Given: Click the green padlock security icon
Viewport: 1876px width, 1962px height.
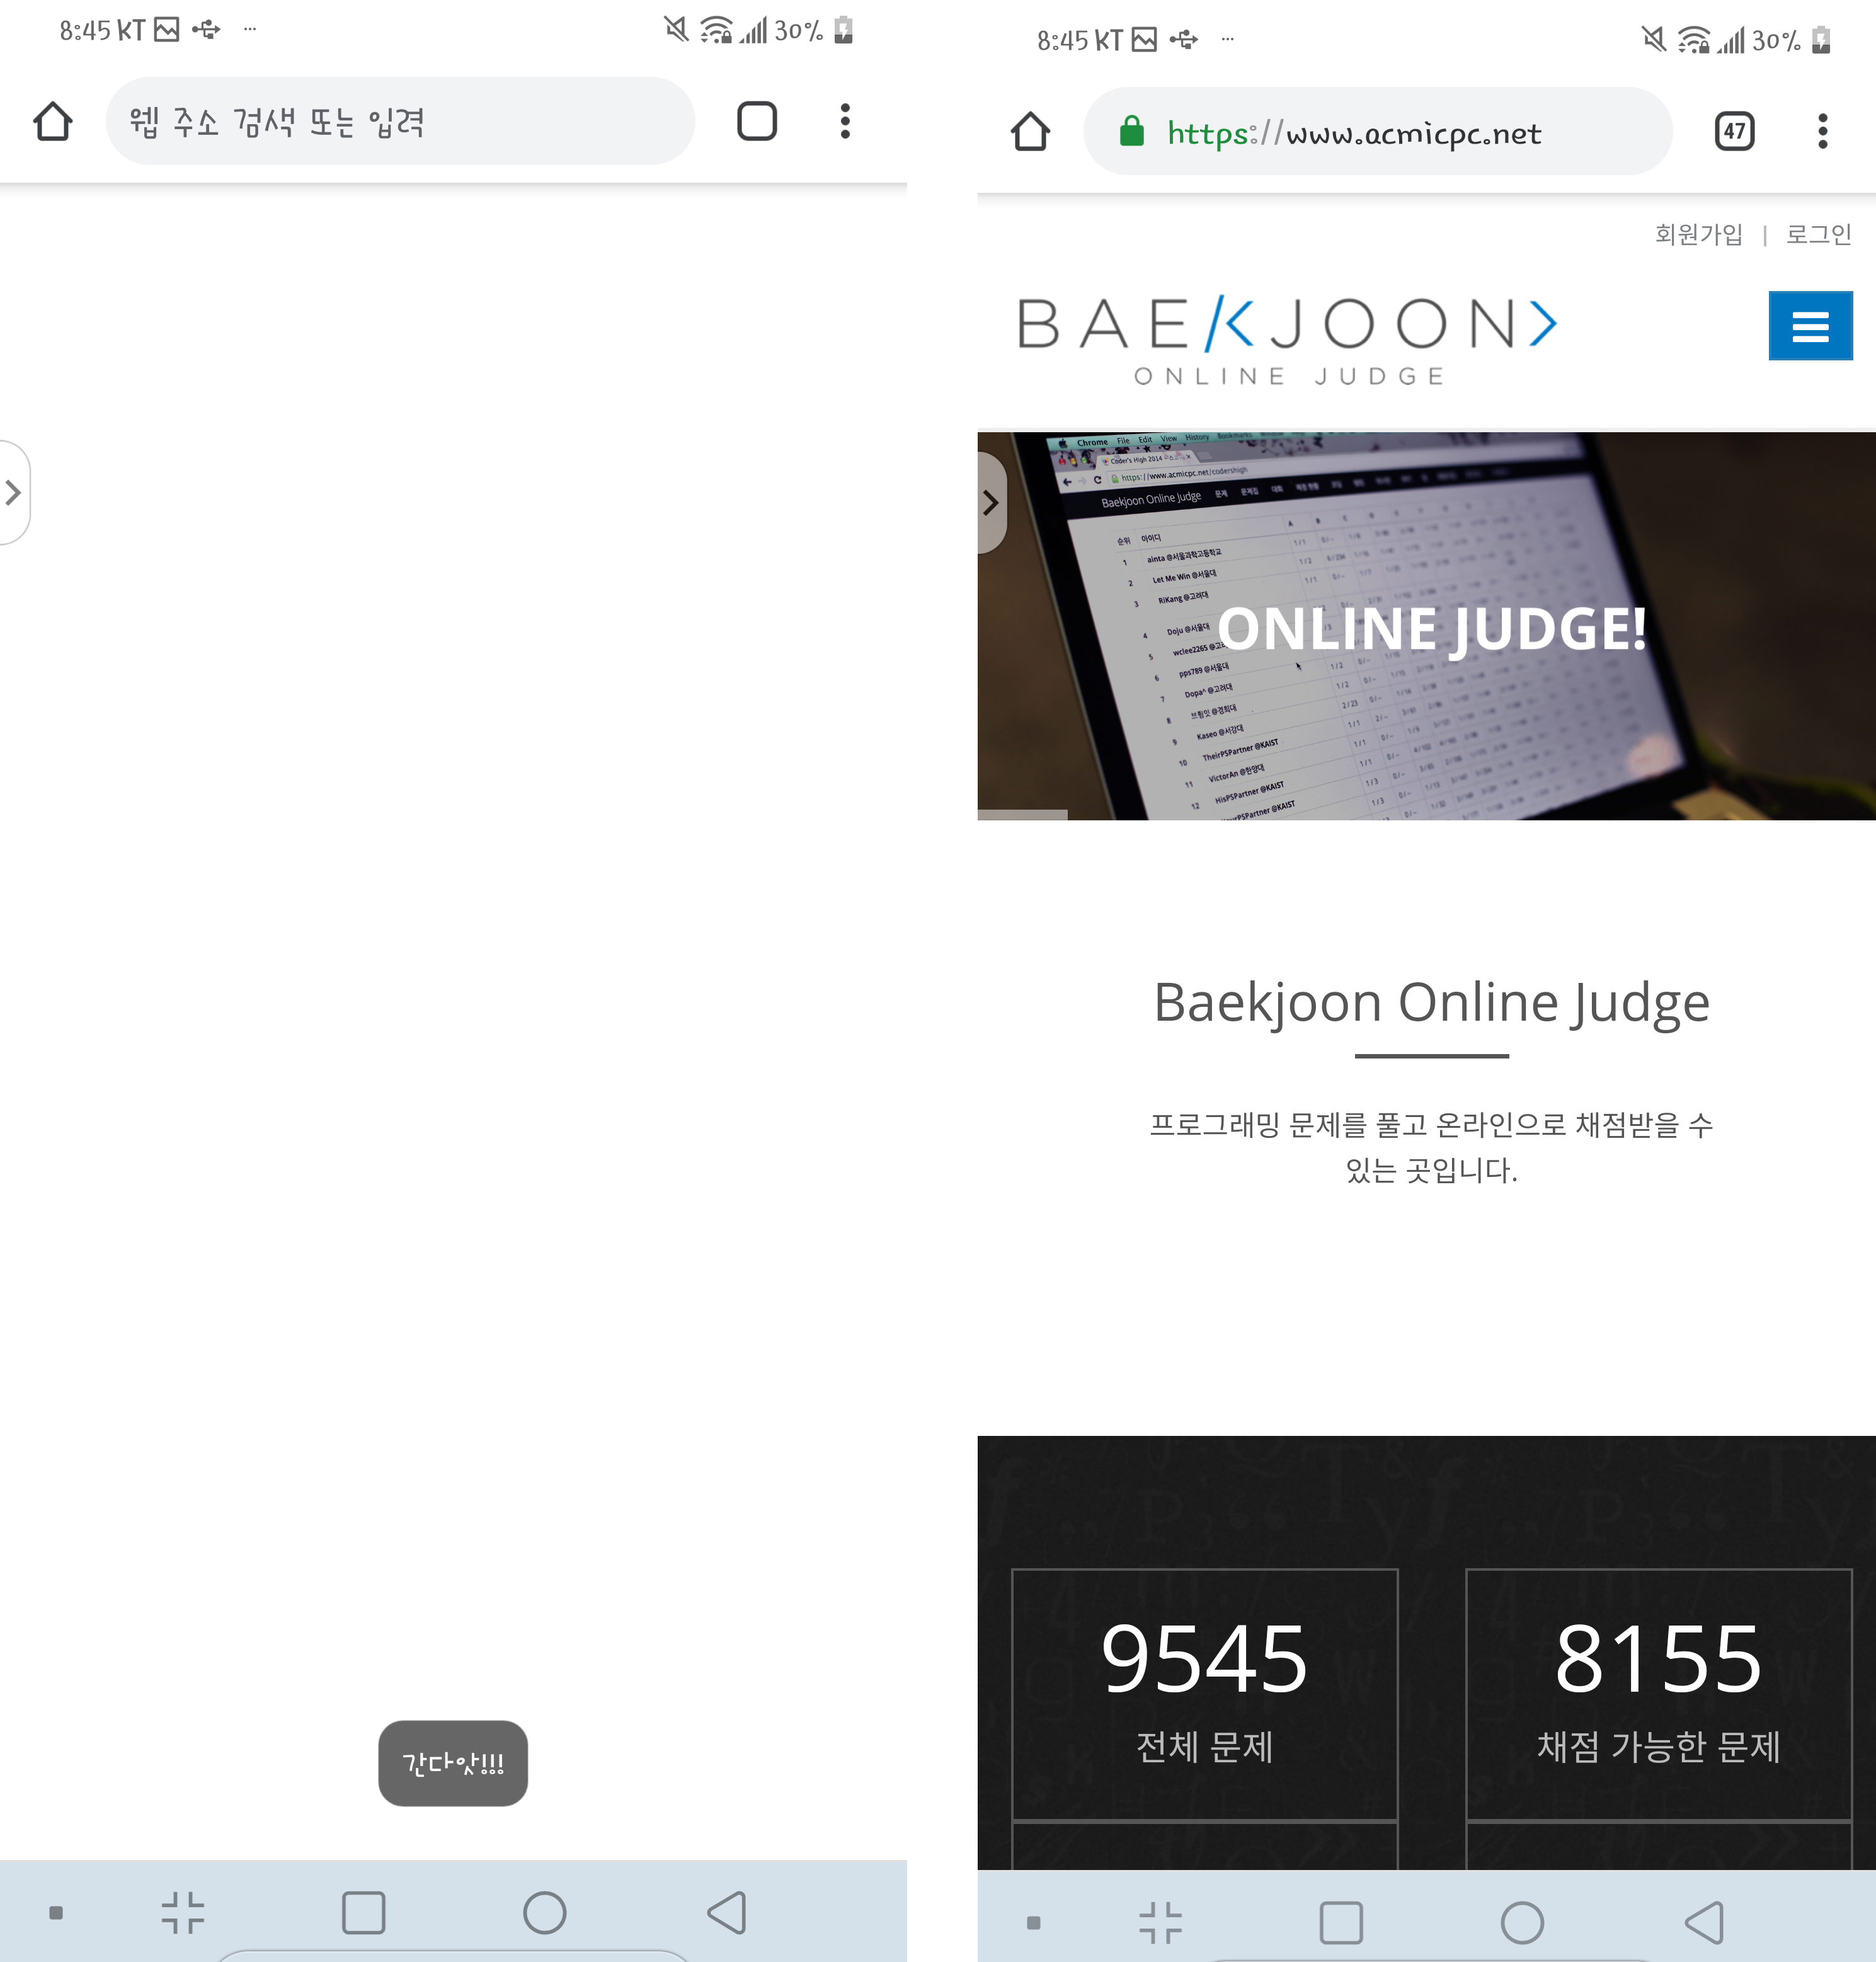Looking at the screenshot, I should tap(1131, 132).
